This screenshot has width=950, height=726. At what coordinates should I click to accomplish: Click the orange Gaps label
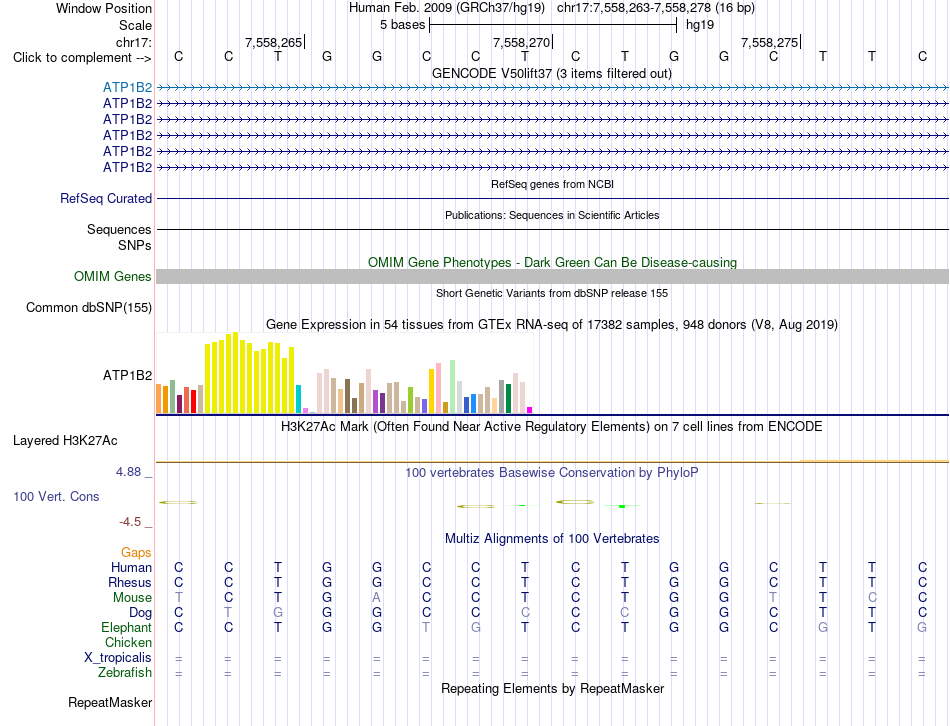tap(136, 553)
